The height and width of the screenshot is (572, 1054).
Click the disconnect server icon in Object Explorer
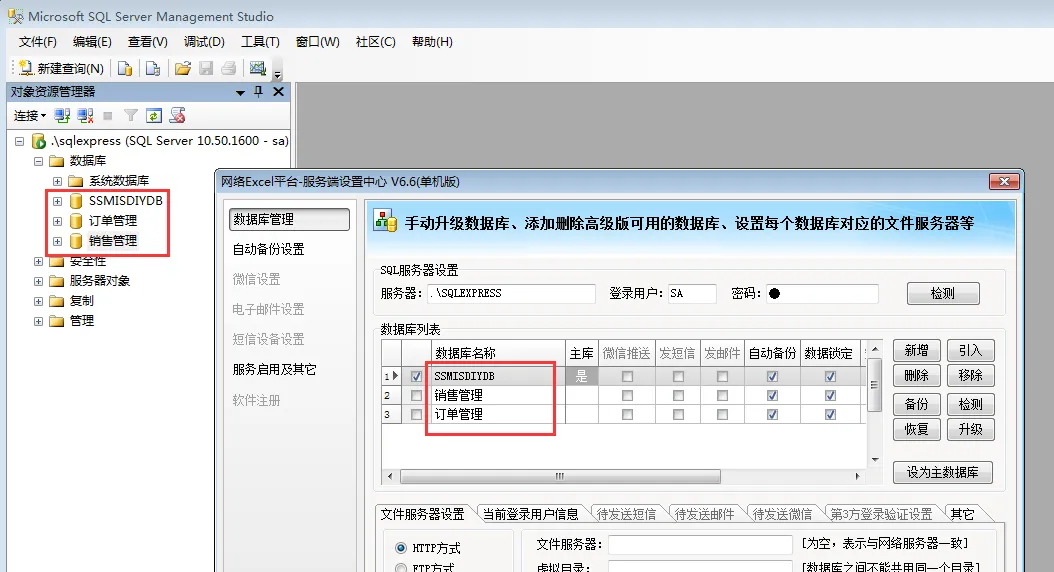[x=85, y=116]
